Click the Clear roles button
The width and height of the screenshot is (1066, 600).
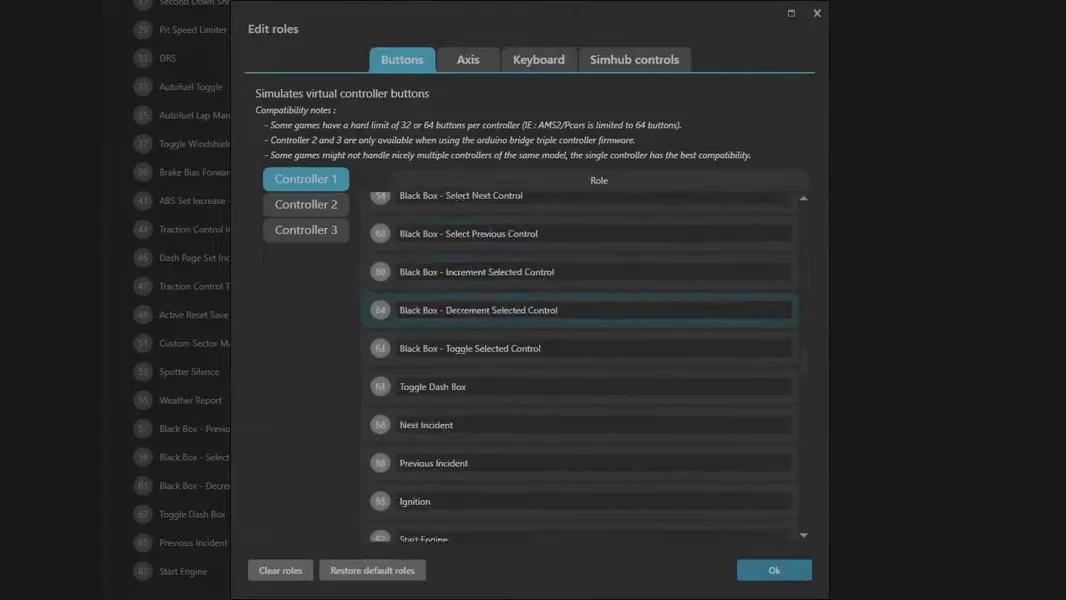click(x=280, y=570)
